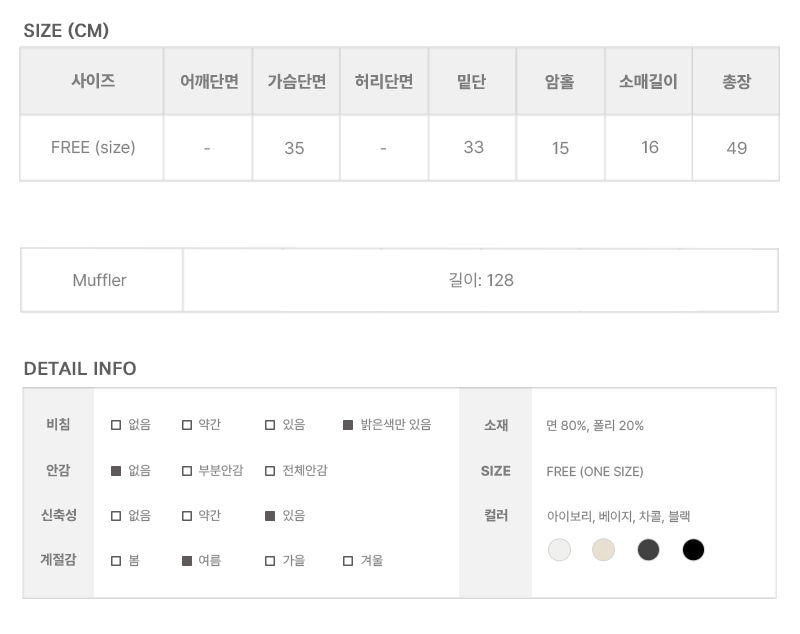Click the '사이즈' column header
The image size is (800, 634).
point(93,82)
